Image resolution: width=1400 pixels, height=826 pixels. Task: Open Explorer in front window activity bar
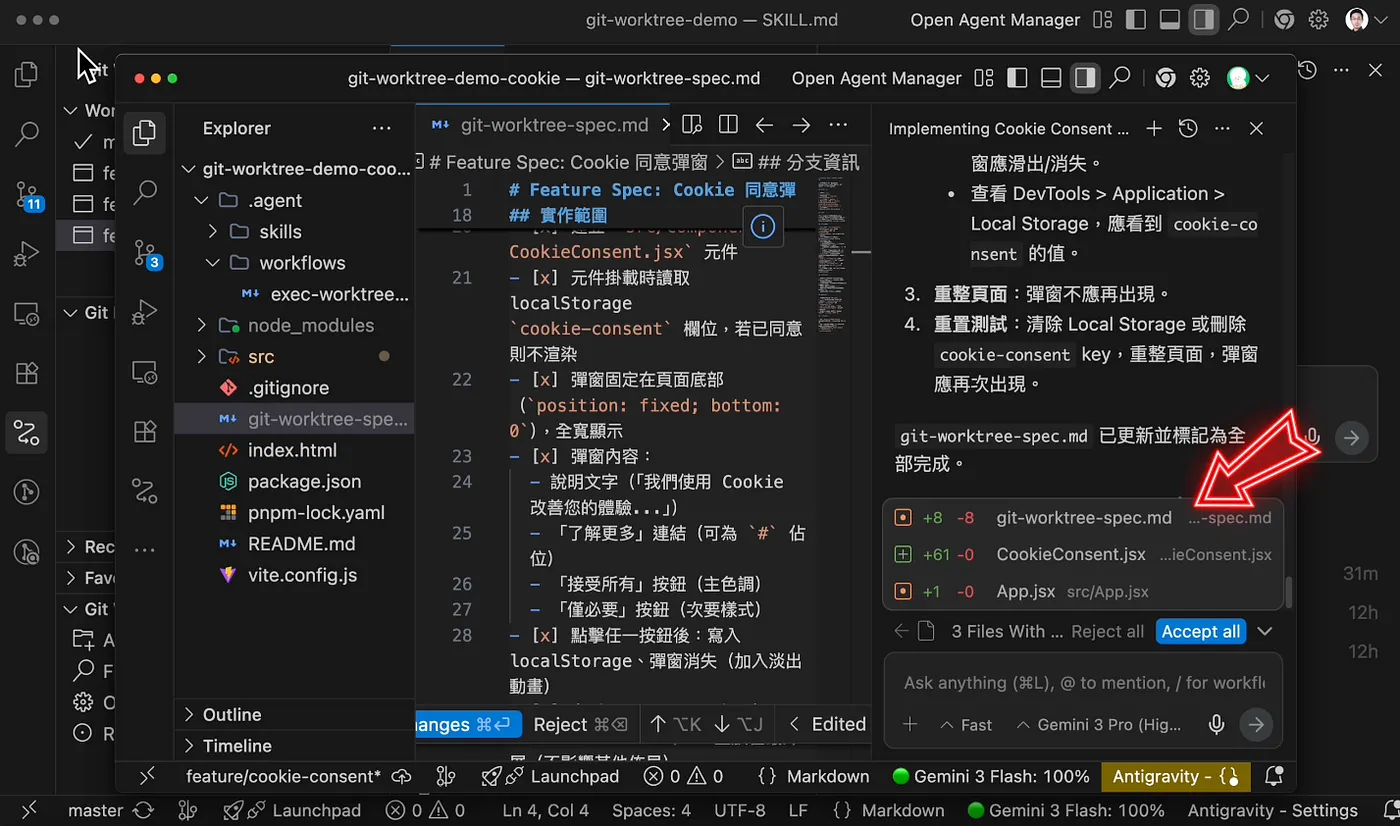click(145, 133)
